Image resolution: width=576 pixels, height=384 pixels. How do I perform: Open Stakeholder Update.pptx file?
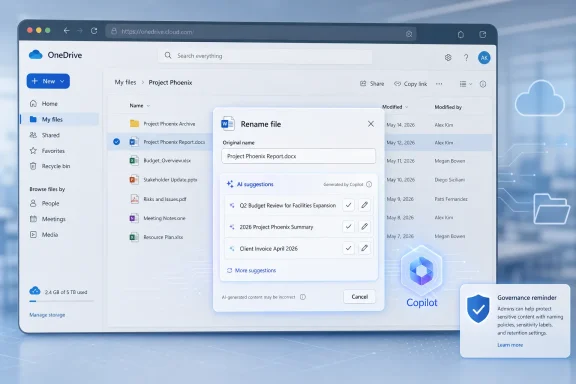170,180
